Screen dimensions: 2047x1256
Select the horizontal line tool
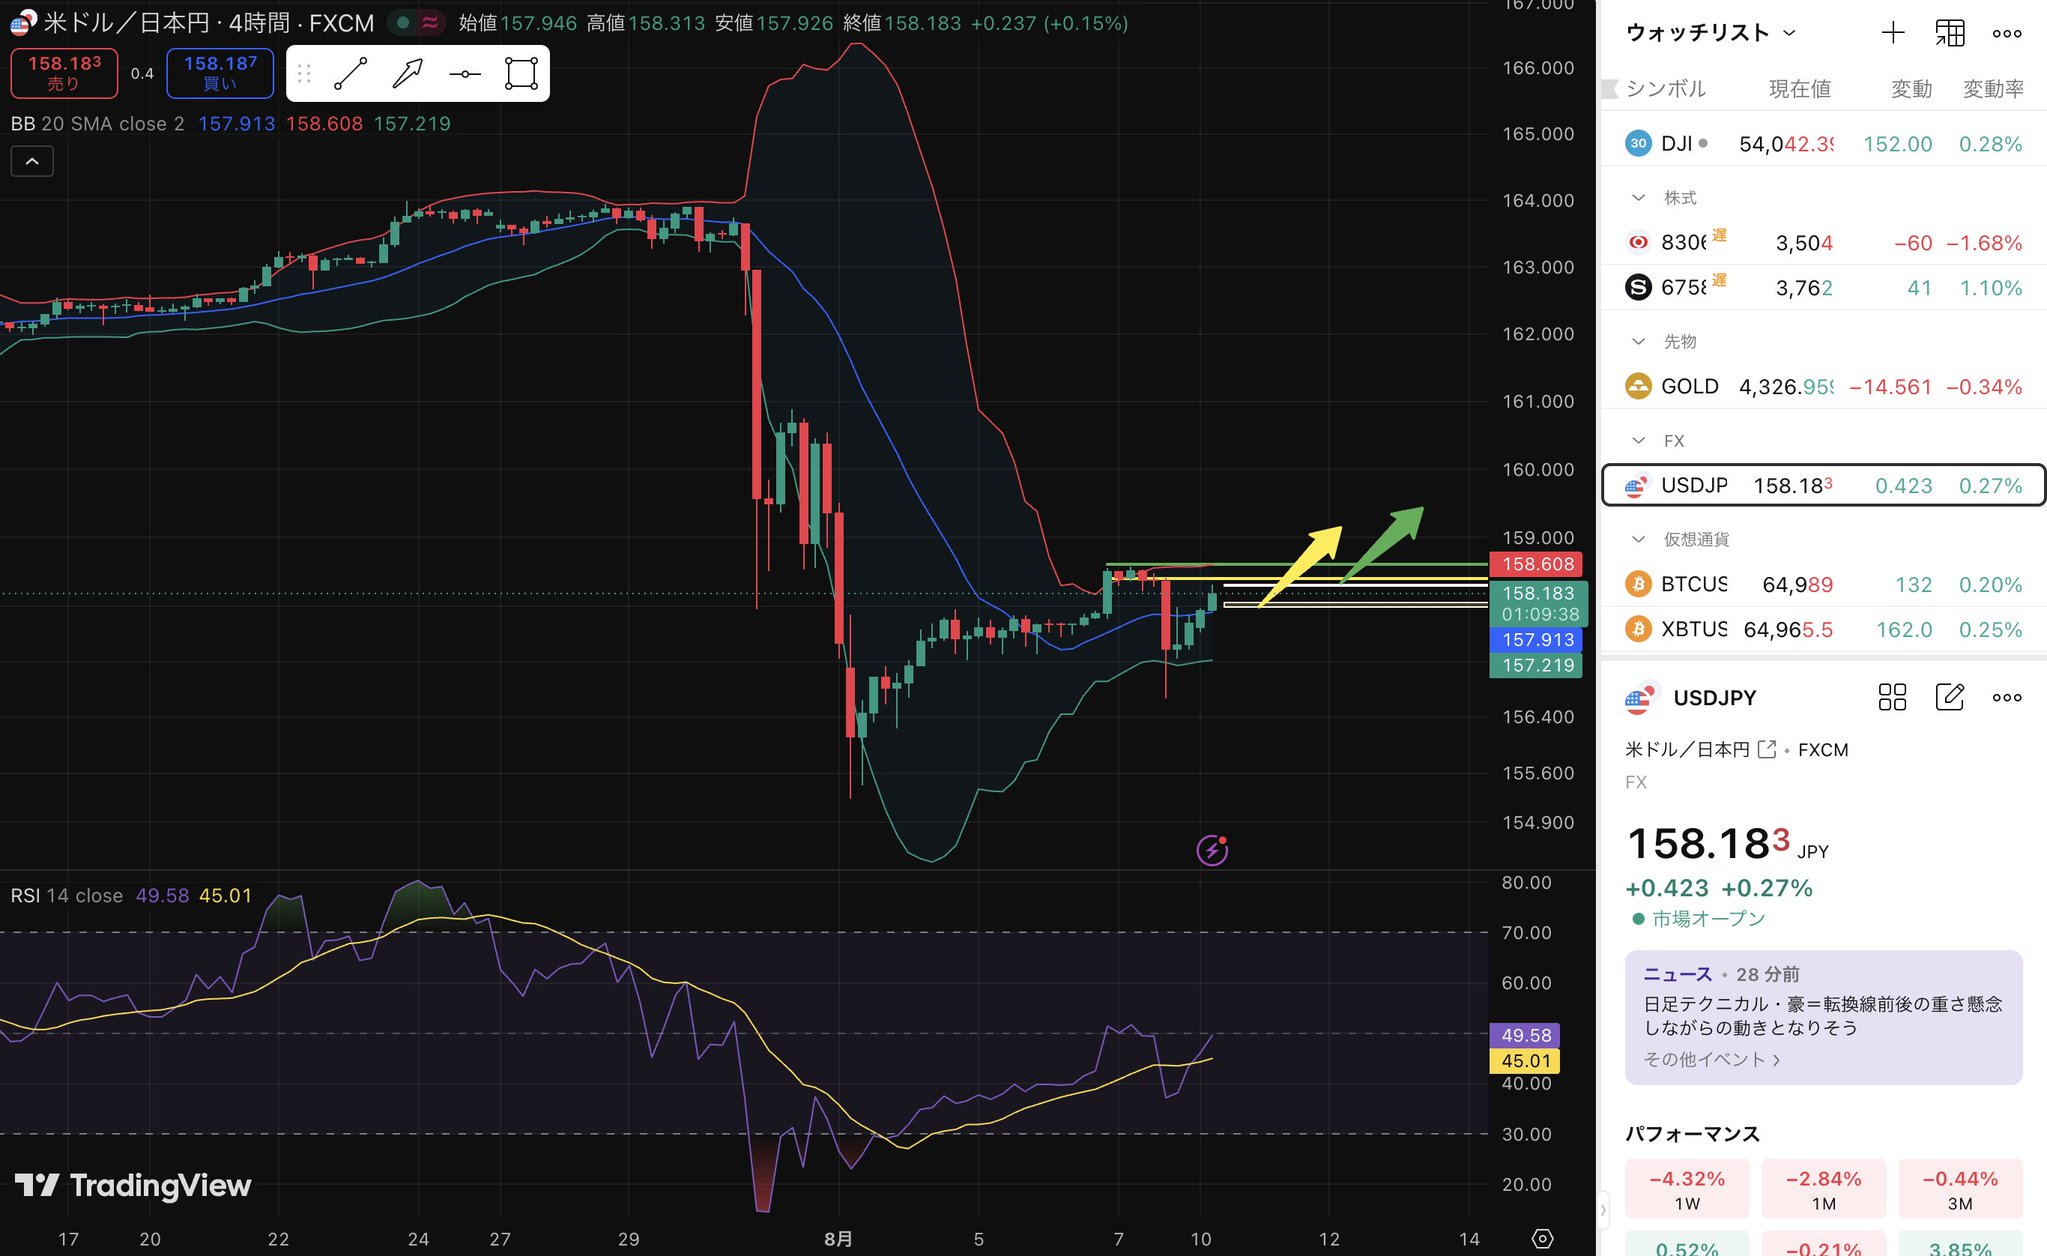465,74
